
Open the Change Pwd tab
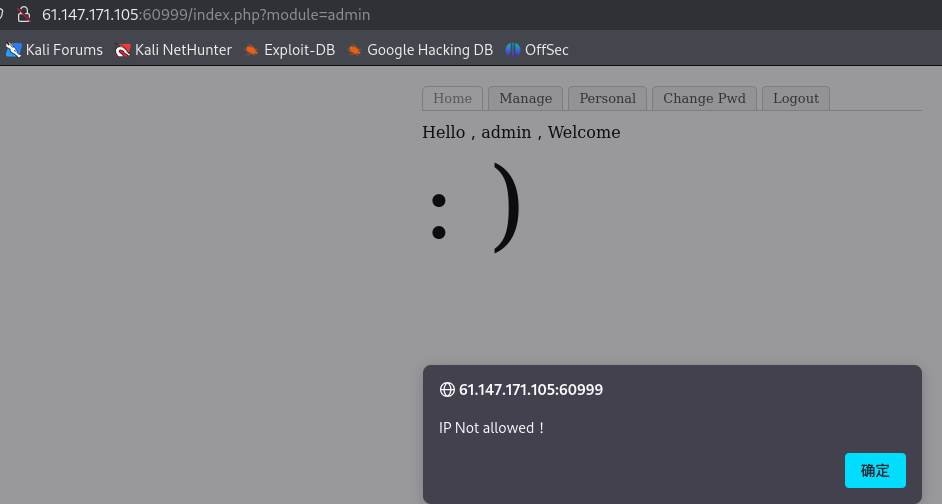click(x=704, y=99)
